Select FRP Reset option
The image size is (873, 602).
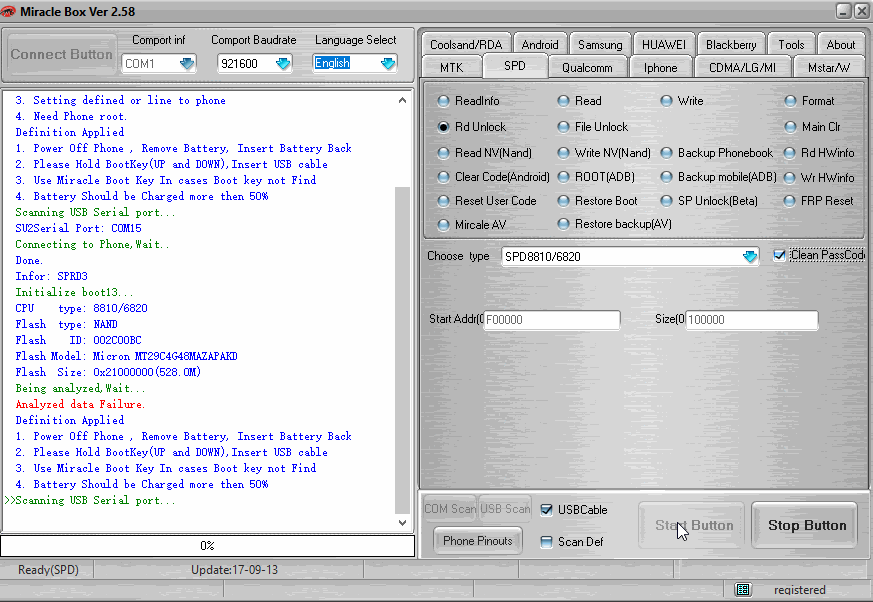click(790, 201)
